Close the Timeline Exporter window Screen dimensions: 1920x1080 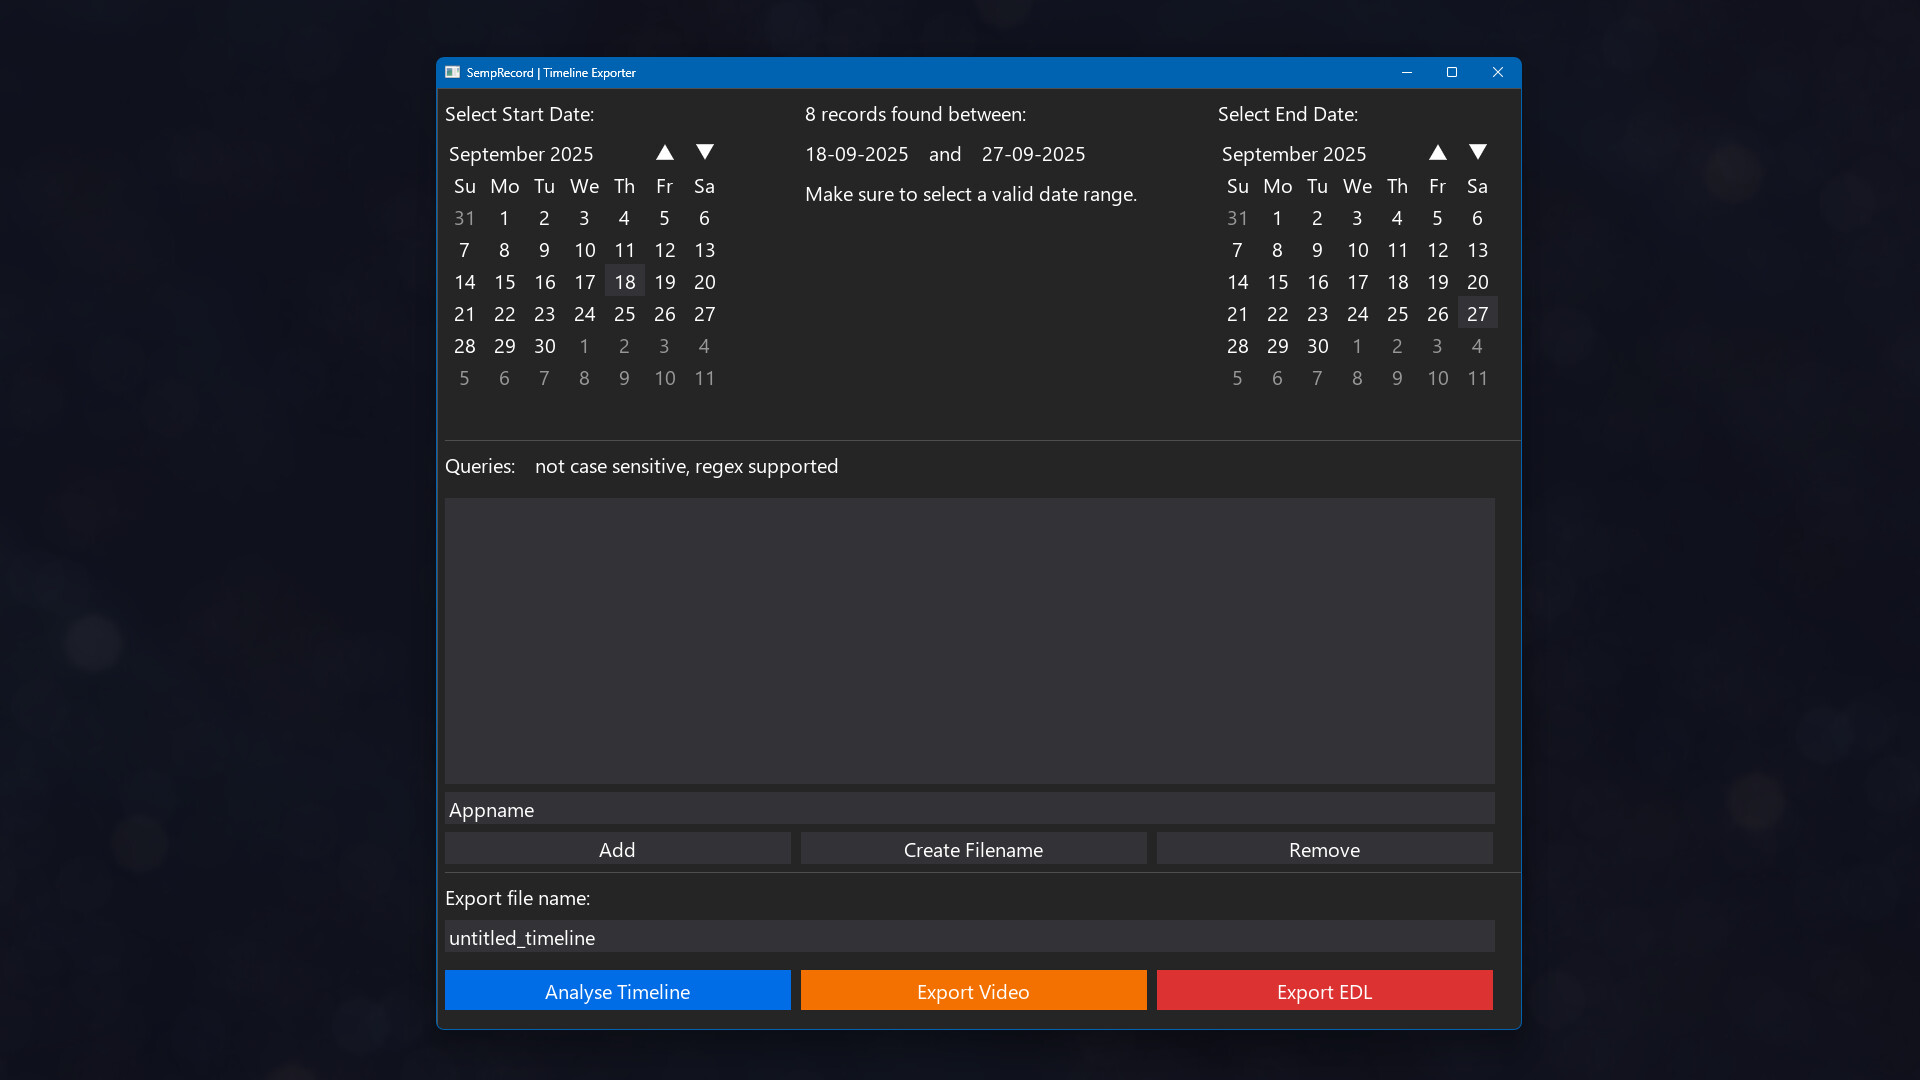(1498, 72)
